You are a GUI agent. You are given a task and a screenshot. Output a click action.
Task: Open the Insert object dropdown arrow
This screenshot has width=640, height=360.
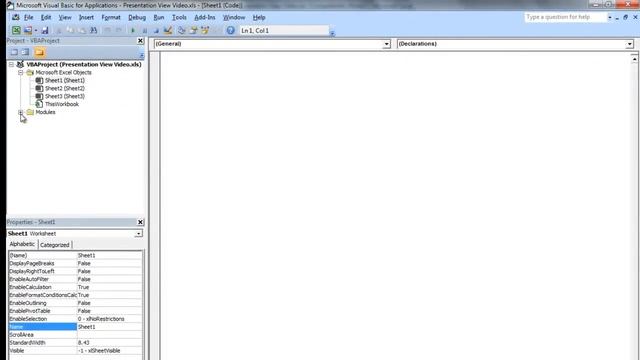pos(36,31)
